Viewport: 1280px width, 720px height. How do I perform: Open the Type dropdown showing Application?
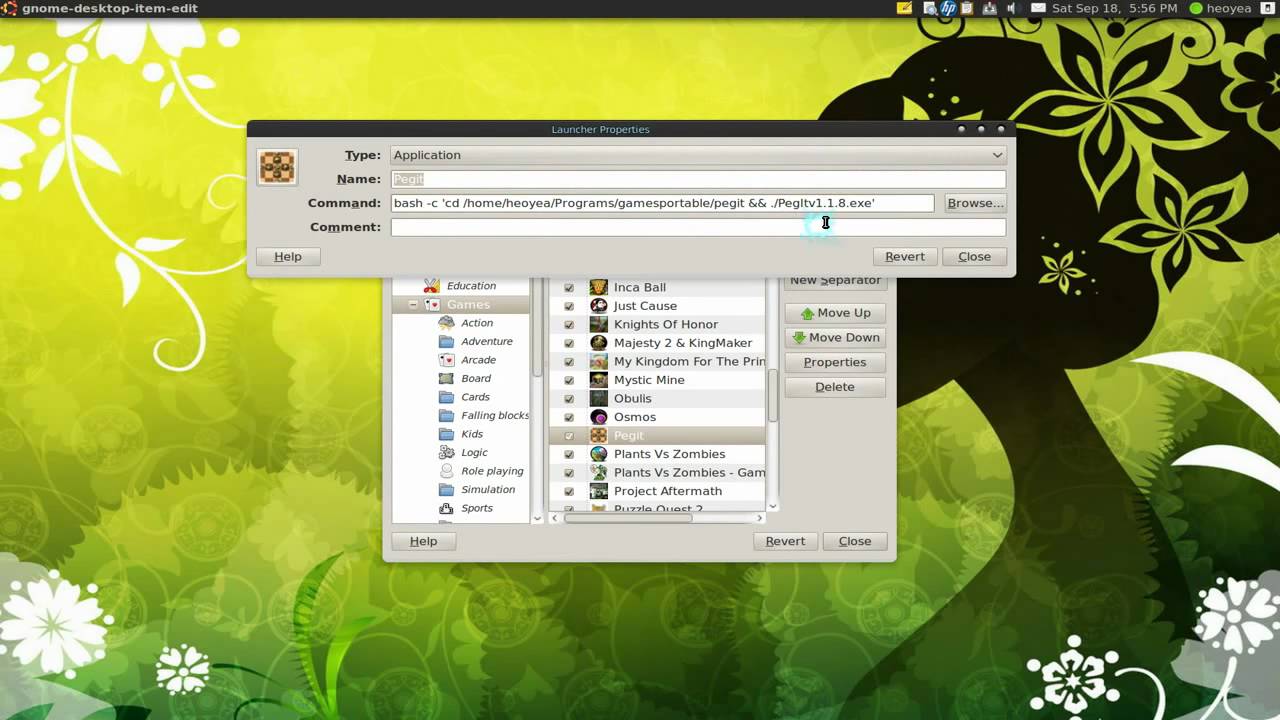tap(698, 155)
